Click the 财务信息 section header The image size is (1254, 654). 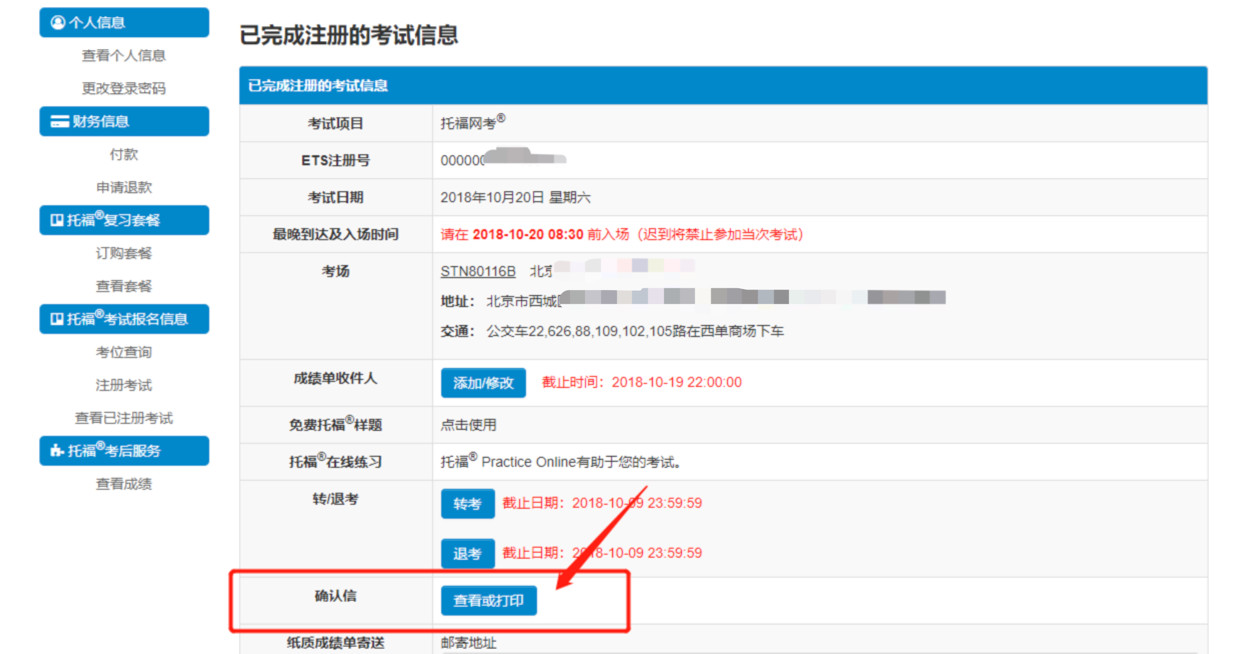coord(124,122)
